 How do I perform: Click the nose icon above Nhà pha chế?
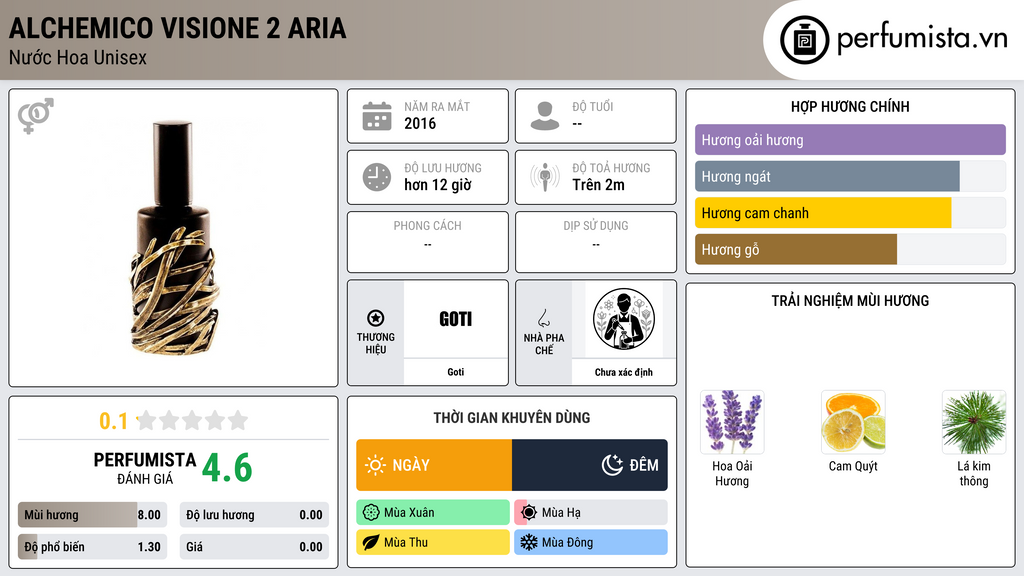(x=543, y=318)
